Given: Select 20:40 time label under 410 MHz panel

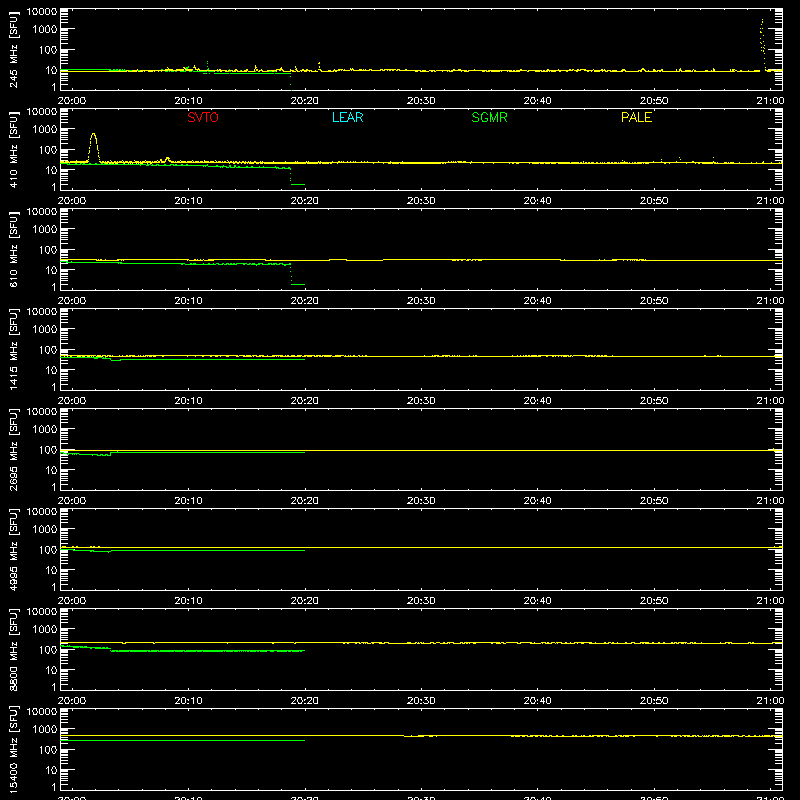Looking at the screenshot, I should coord(537,201).
